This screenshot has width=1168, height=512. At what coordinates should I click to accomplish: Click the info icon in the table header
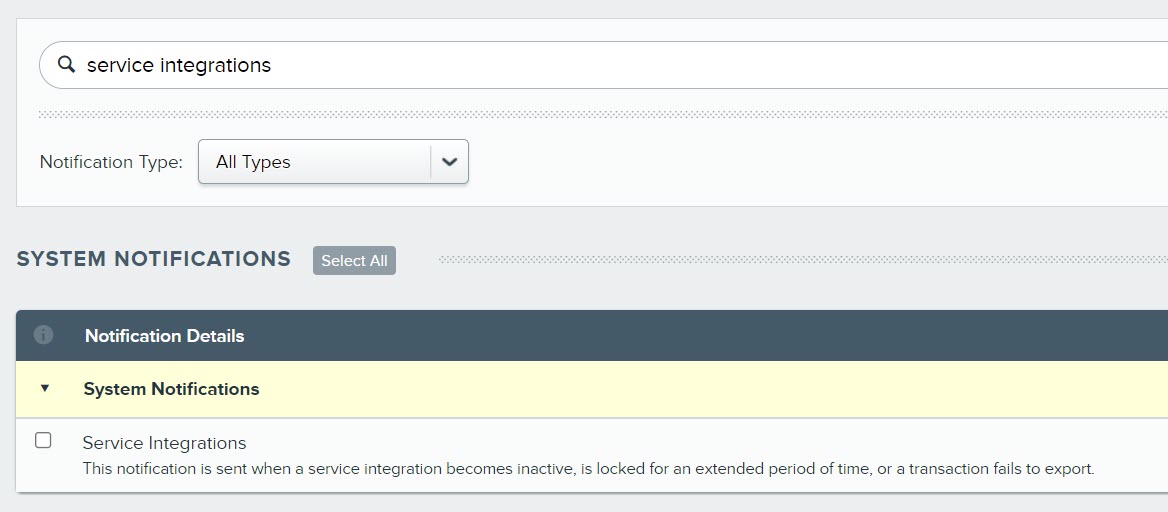43,335
